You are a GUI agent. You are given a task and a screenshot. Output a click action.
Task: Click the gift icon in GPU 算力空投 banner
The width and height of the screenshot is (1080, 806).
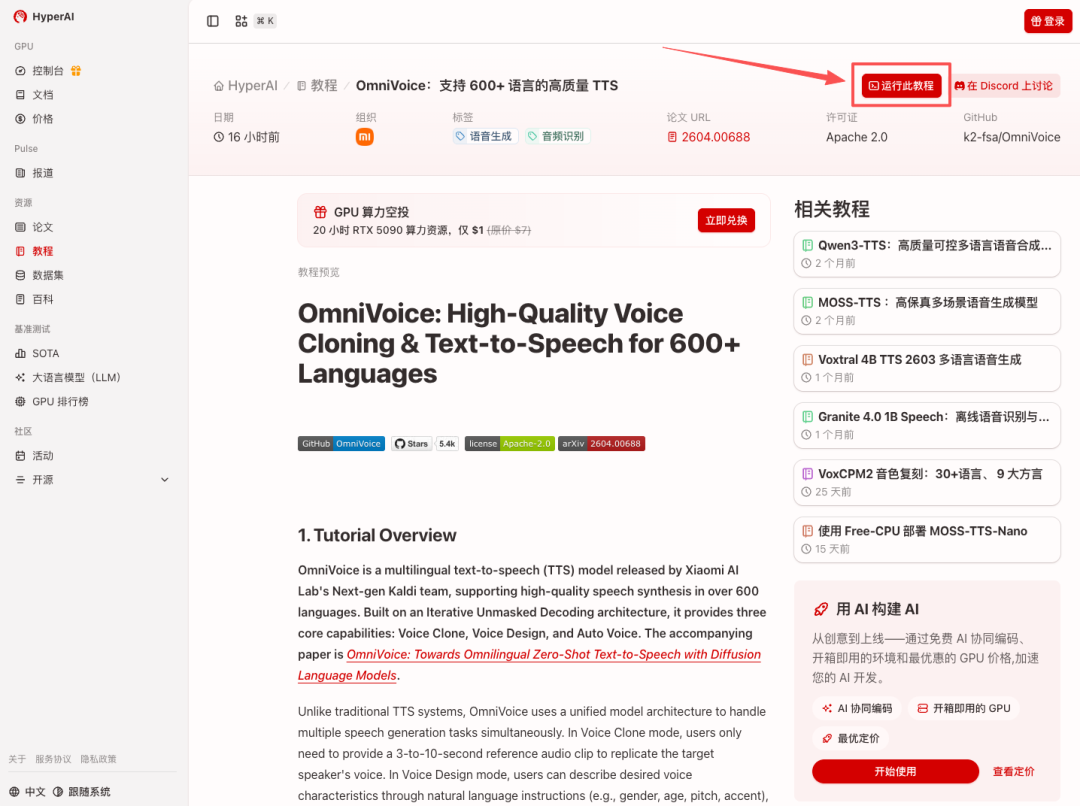coord(320,212)
